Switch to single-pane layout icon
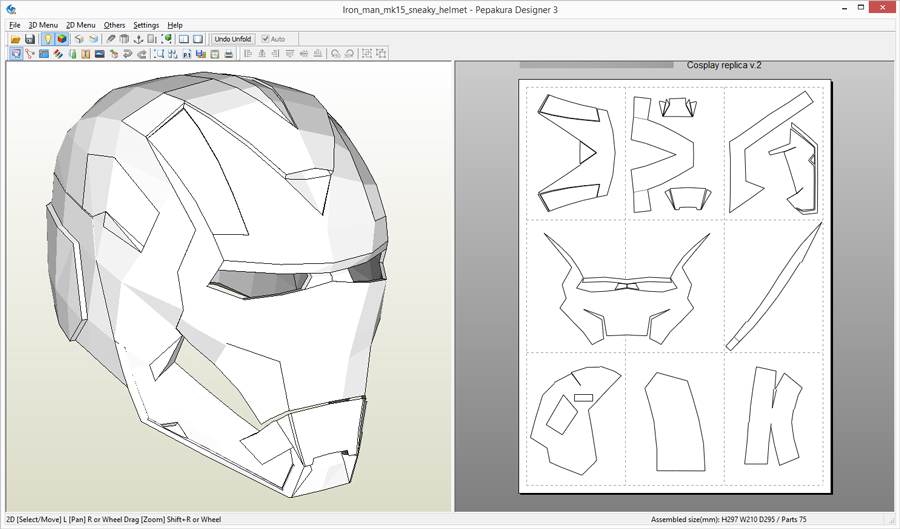This screenshot has height=529, width=900. tap(198, 39)
